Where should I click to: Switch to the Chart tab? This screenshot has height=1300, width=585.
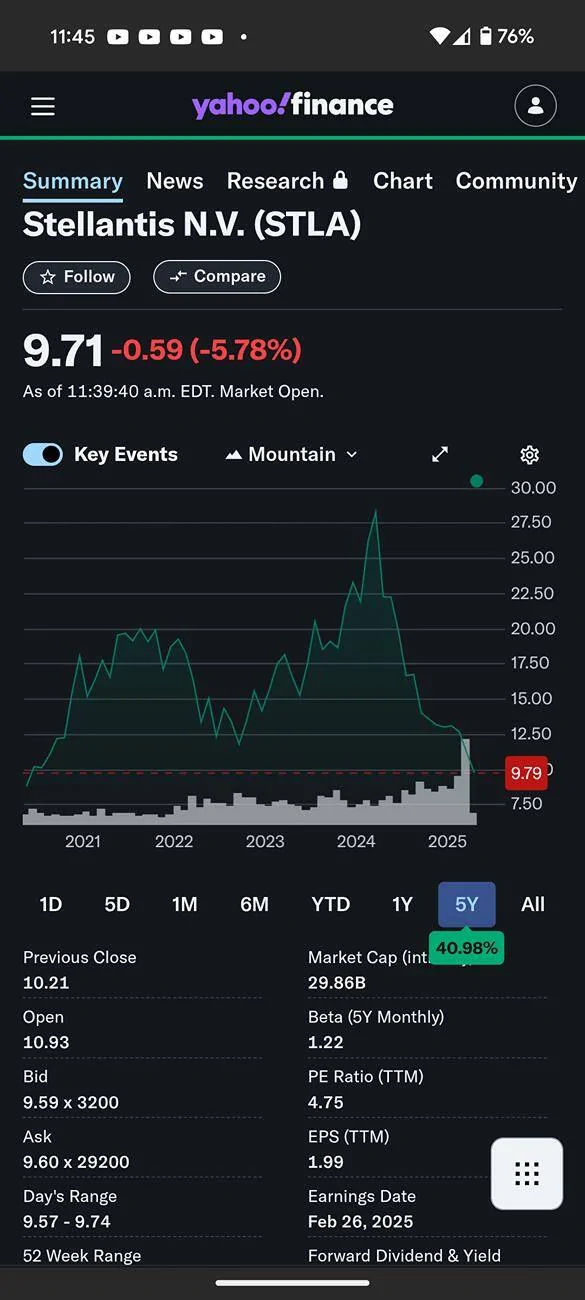tap(403, 181)
